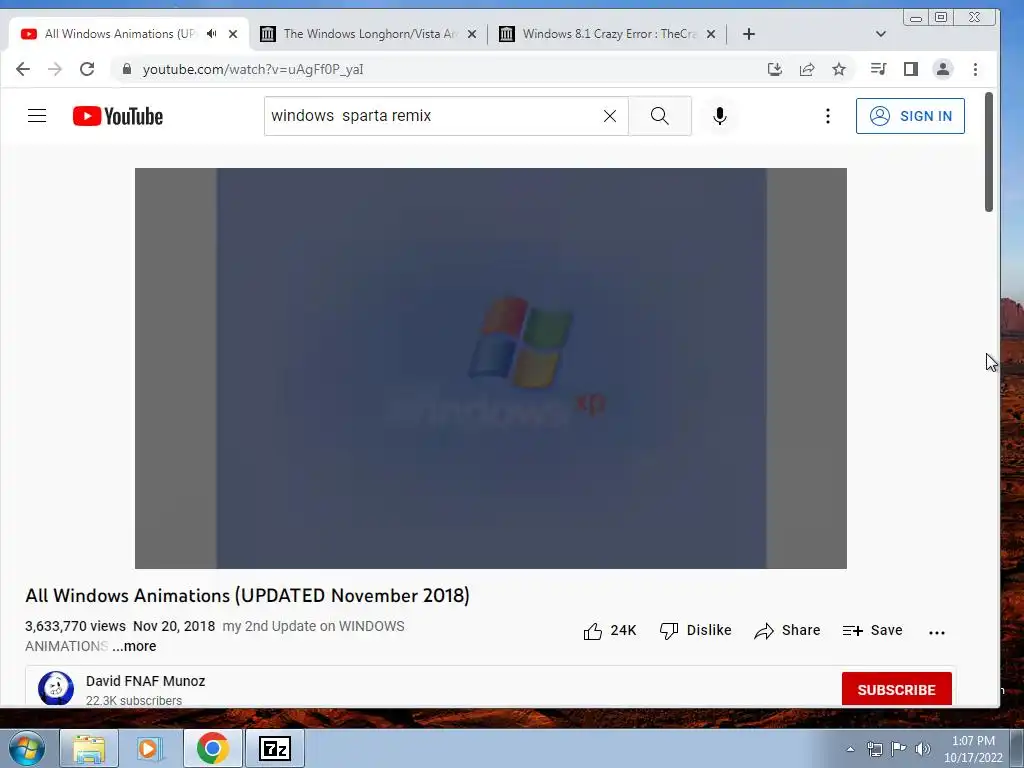Clear the search box text

[609, 116]
